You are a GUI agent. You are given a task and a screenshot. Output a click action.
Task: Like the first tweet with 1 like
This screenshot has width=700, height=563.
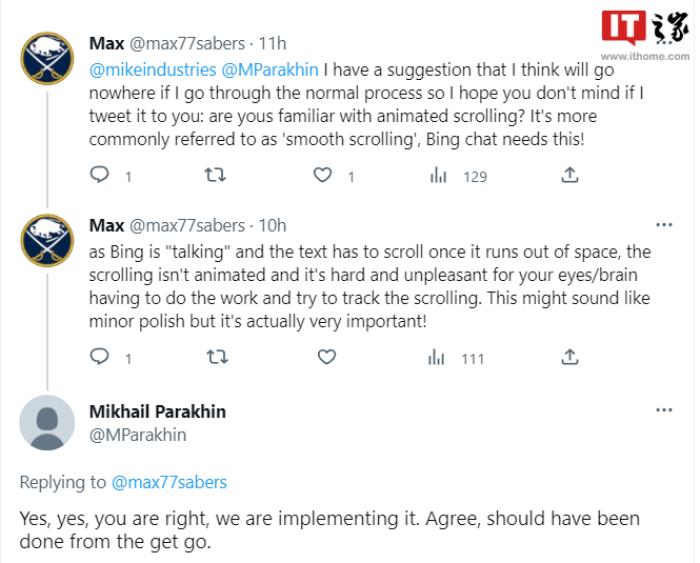tap(323, 176)
